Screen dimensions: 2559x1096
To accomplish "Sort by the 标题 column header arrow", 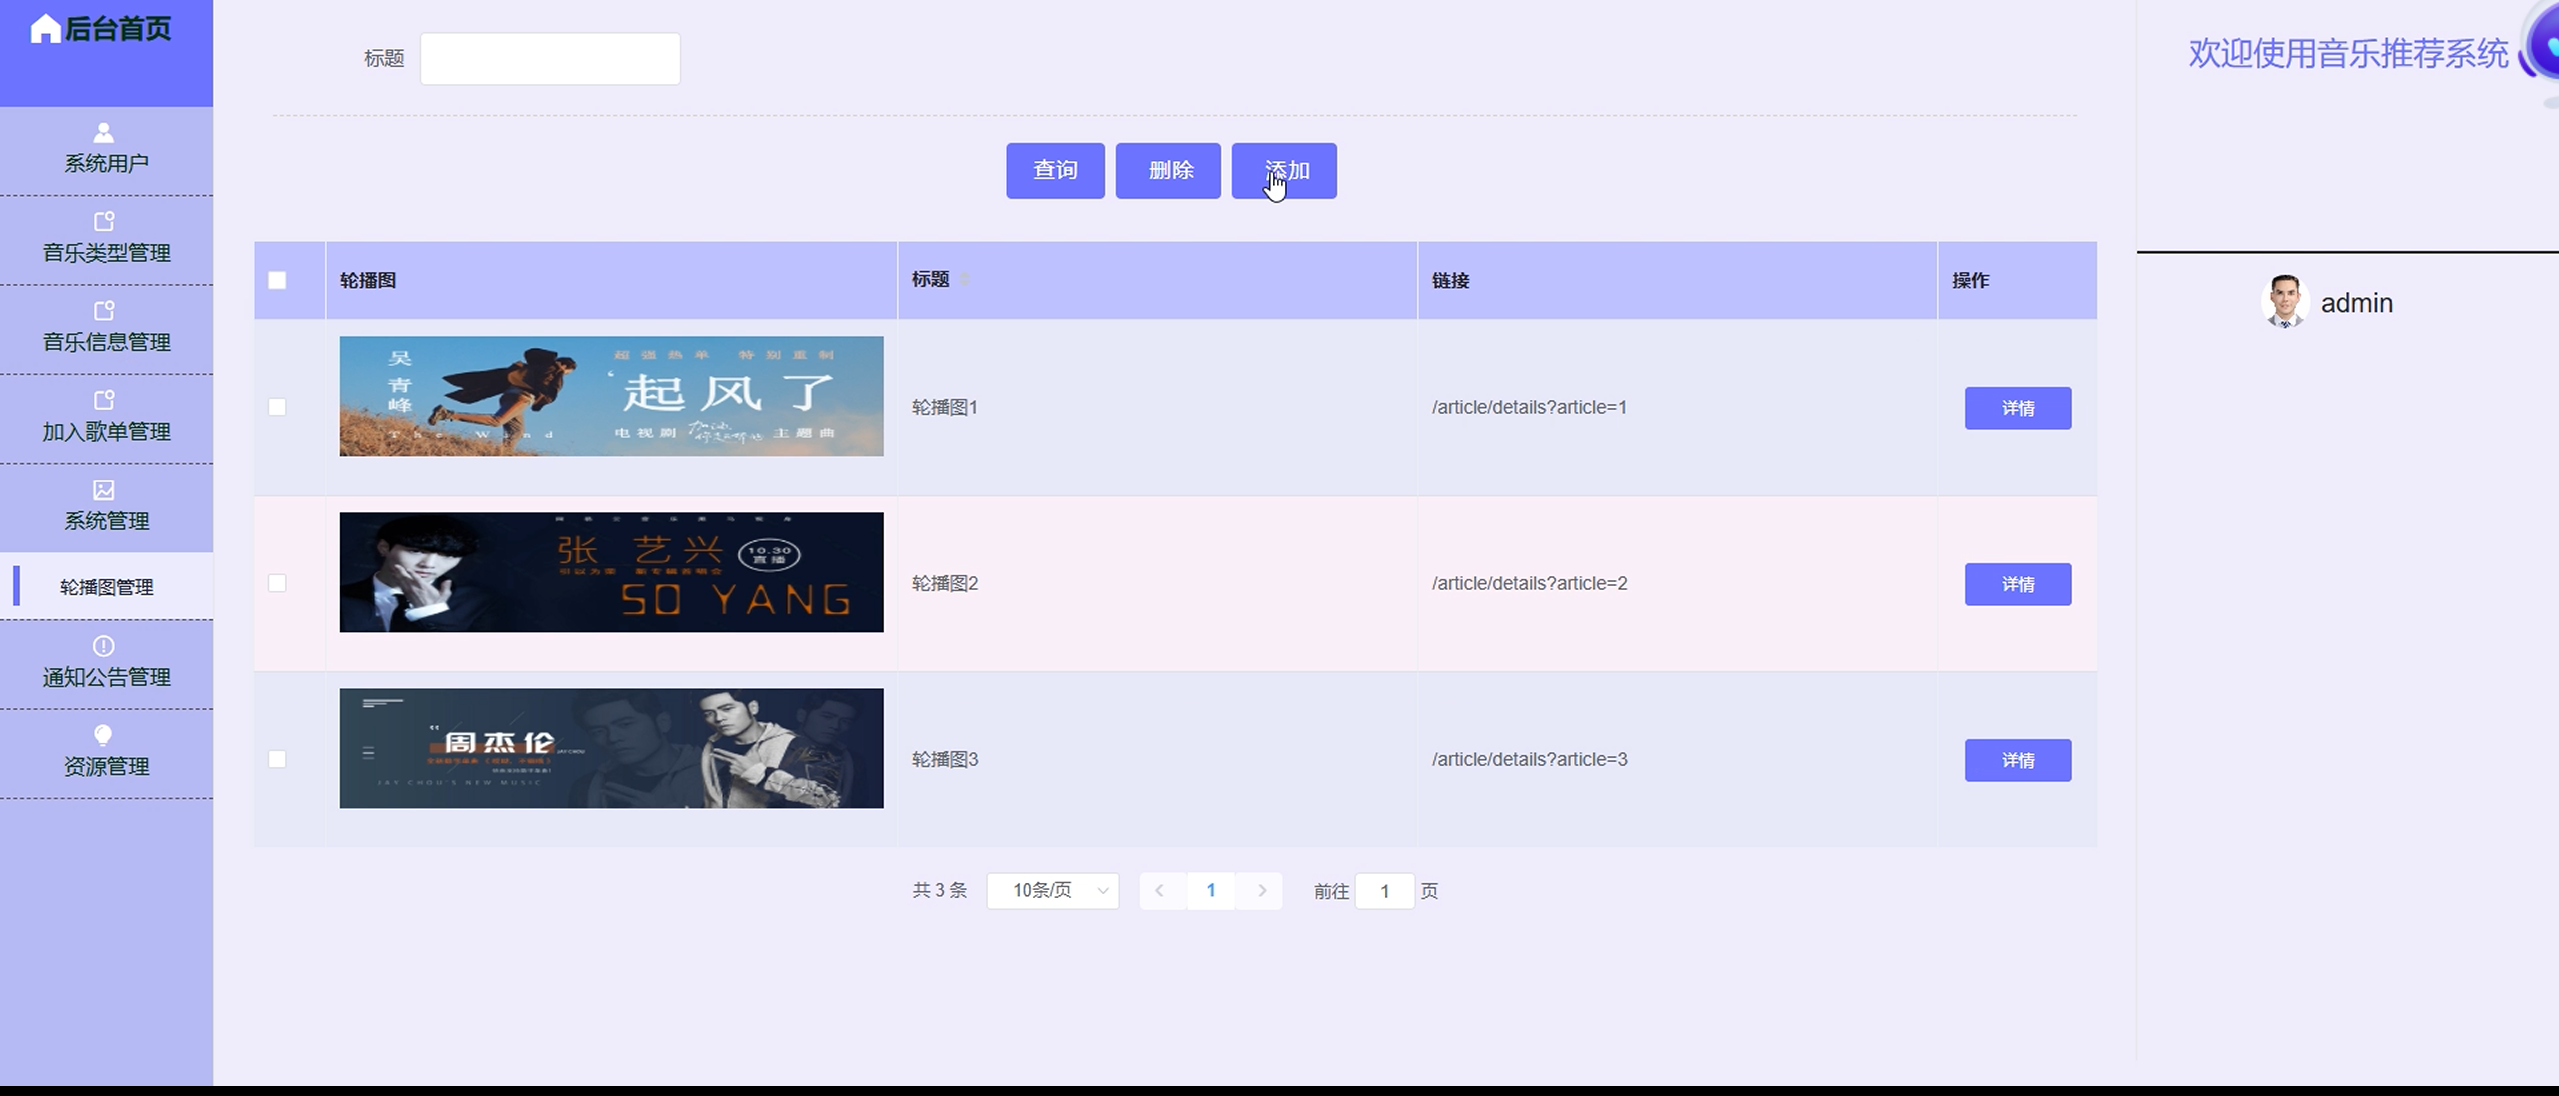I will [965, 280].
